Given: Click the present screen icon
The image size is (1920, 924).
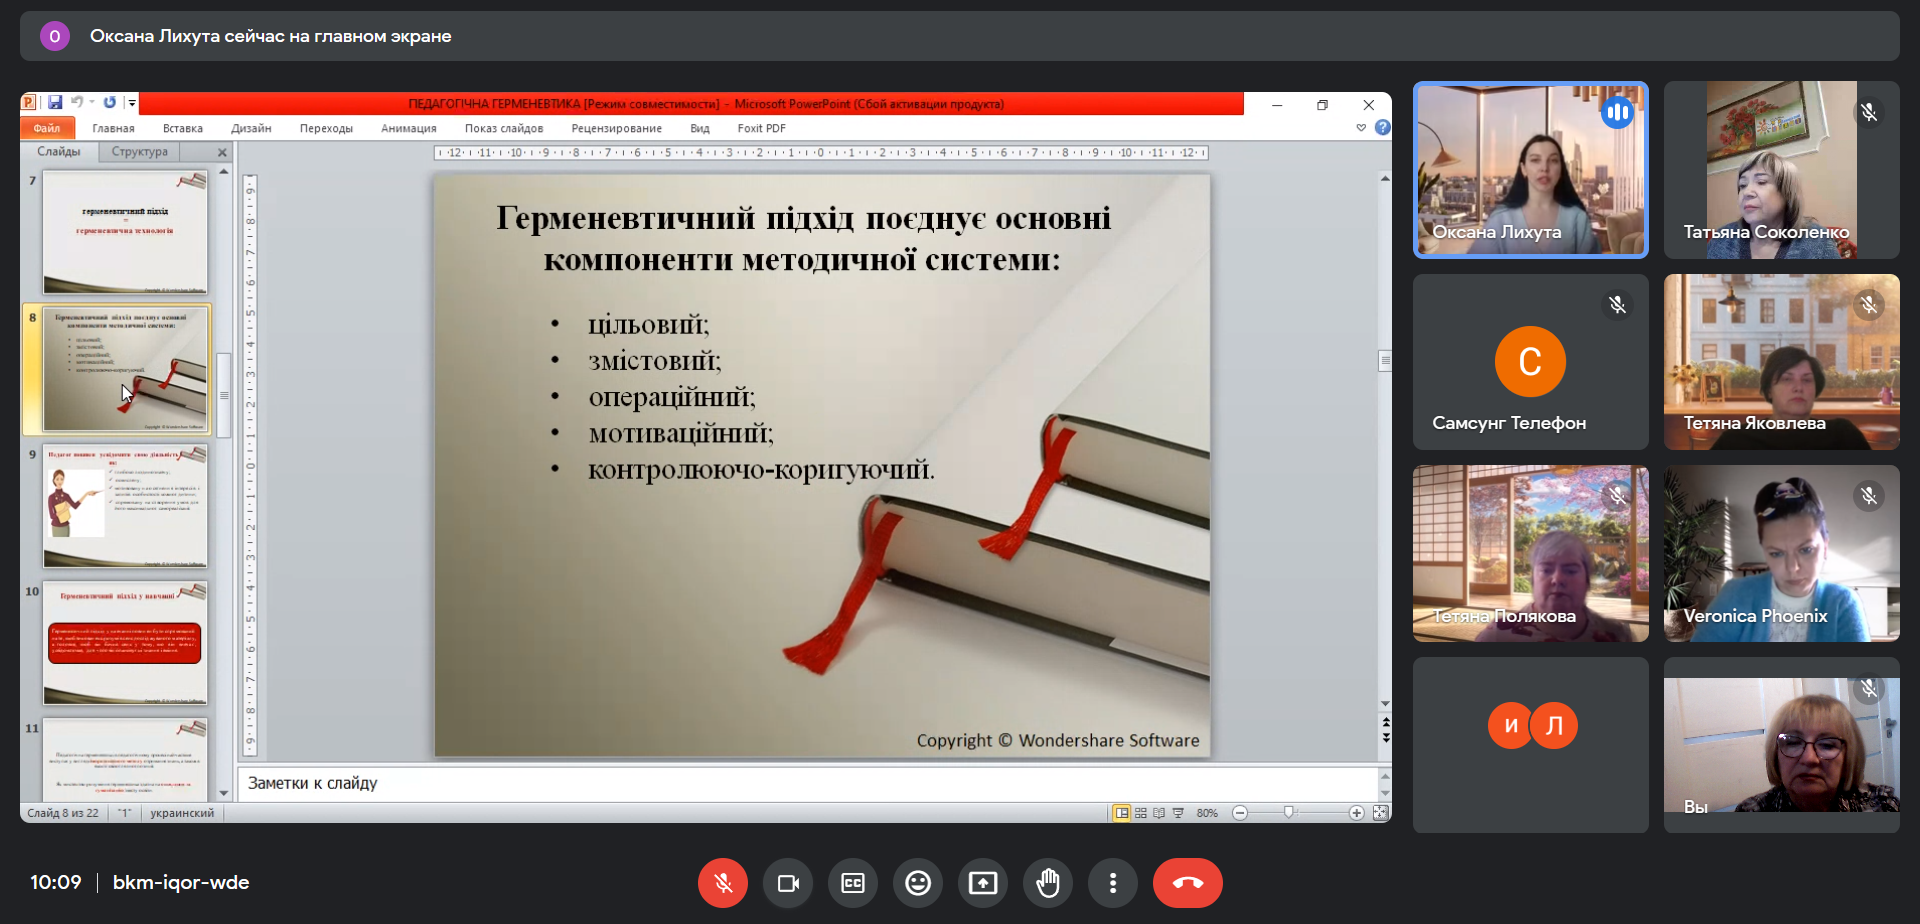Looking at the screenshot, I should pyautogui.click(x=983, y=883).
